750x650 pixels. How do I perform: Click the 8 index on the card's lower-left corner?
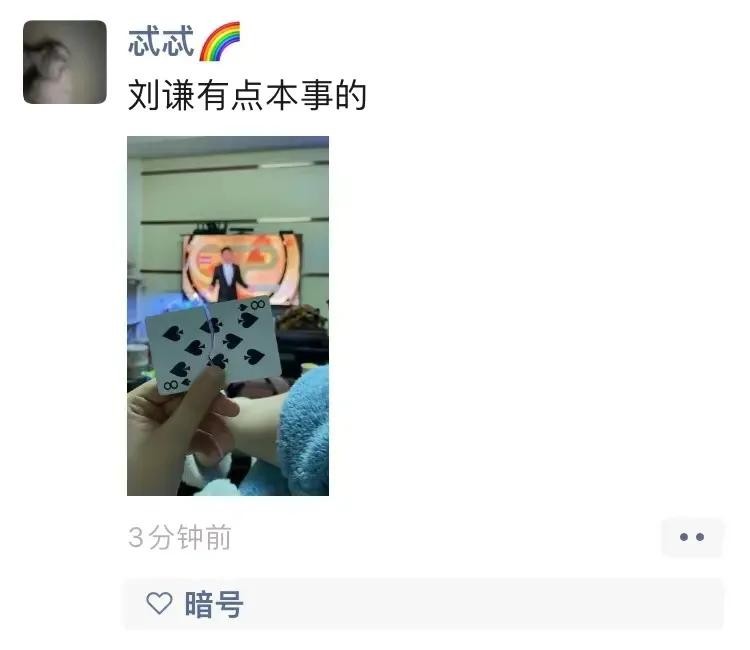click(171, 385)
